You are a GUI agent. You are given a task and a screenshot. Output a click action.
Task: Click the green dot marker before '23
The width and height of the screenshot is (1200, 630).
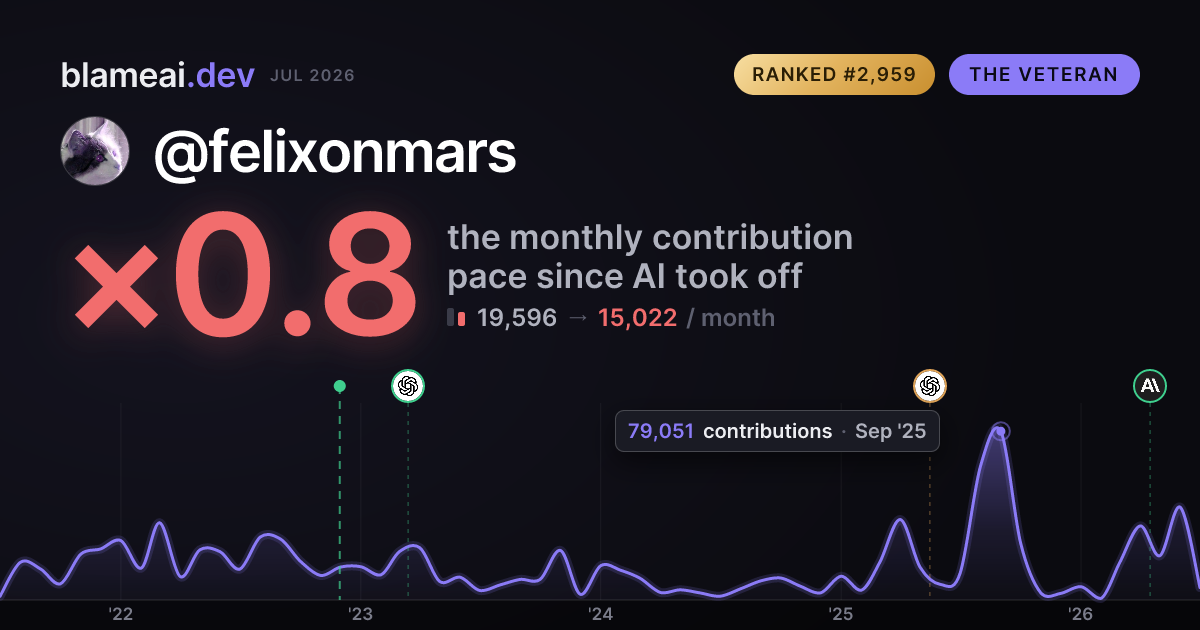point(340,386)
